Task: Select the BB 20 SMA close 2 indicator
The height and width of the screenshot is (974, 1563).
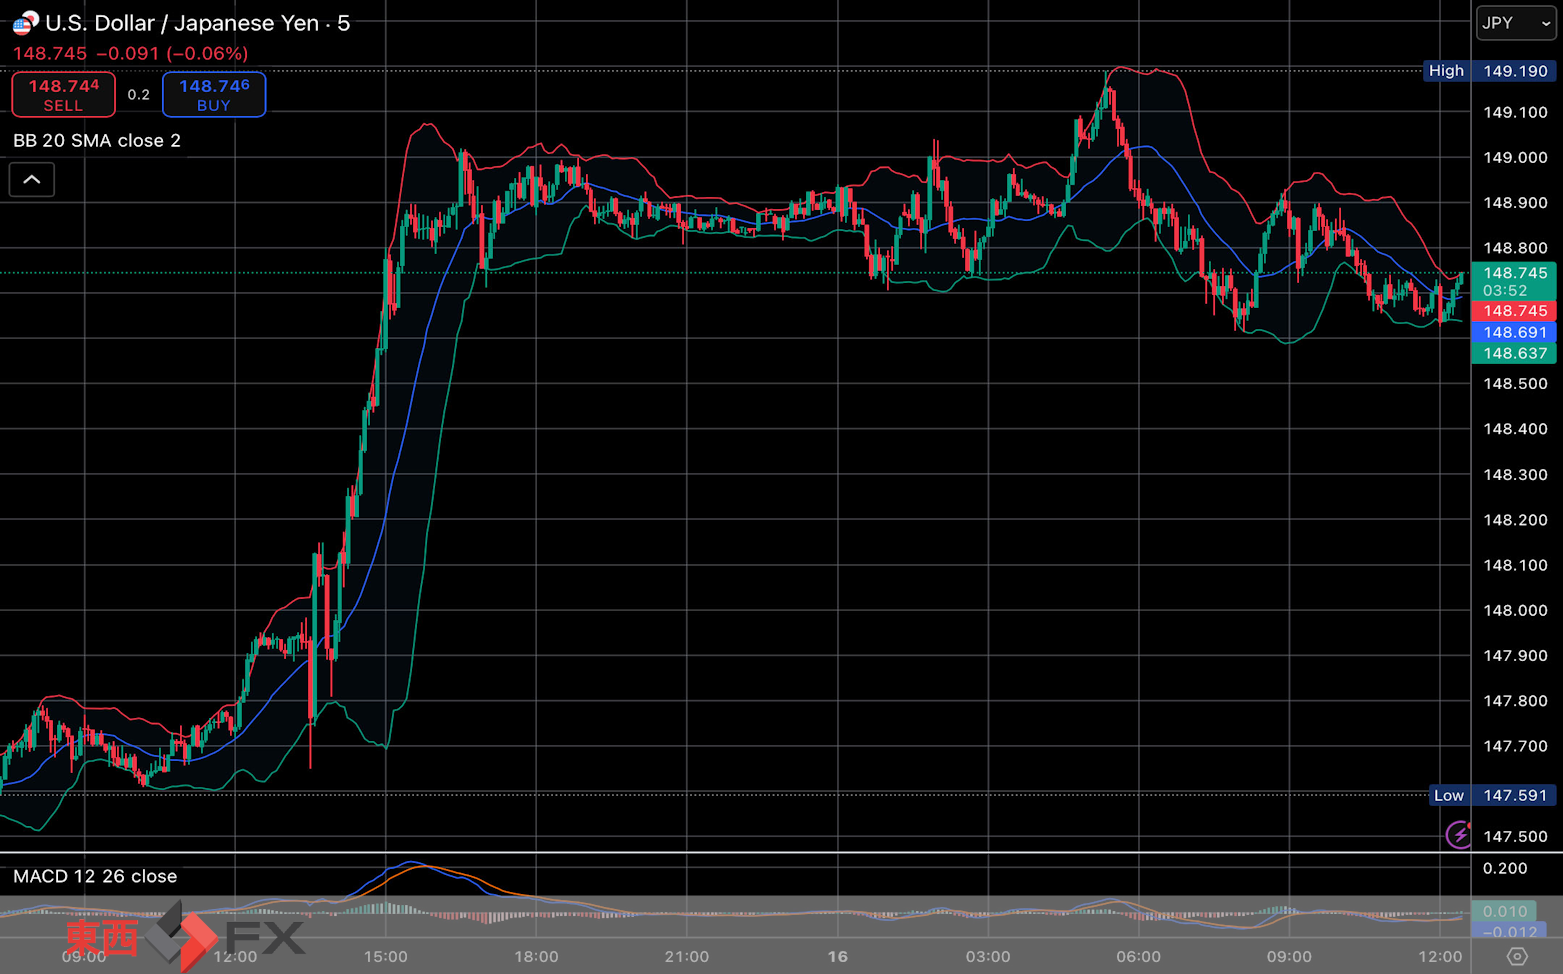Action: (97, 141)
